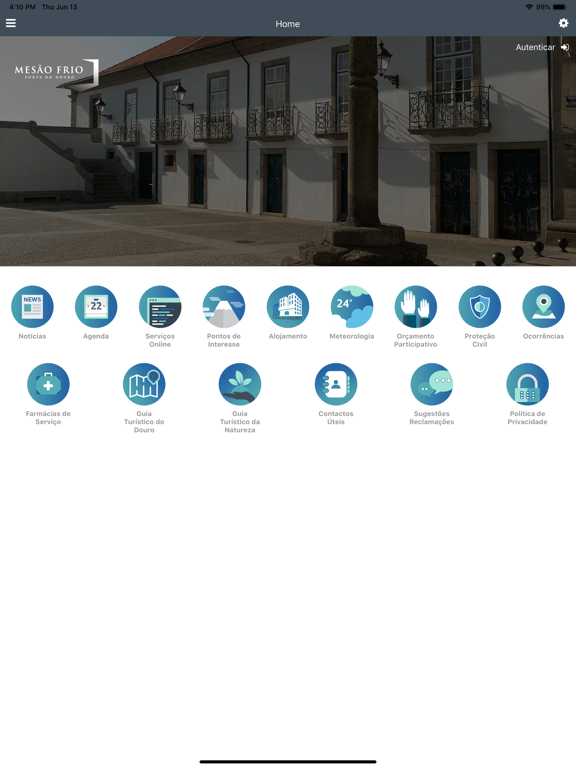Viewport: 576px width, 768px height.
Task: Open Guia Turístico da Natureza plant icon
Action: pyautogui.click(x=240, y=384)
